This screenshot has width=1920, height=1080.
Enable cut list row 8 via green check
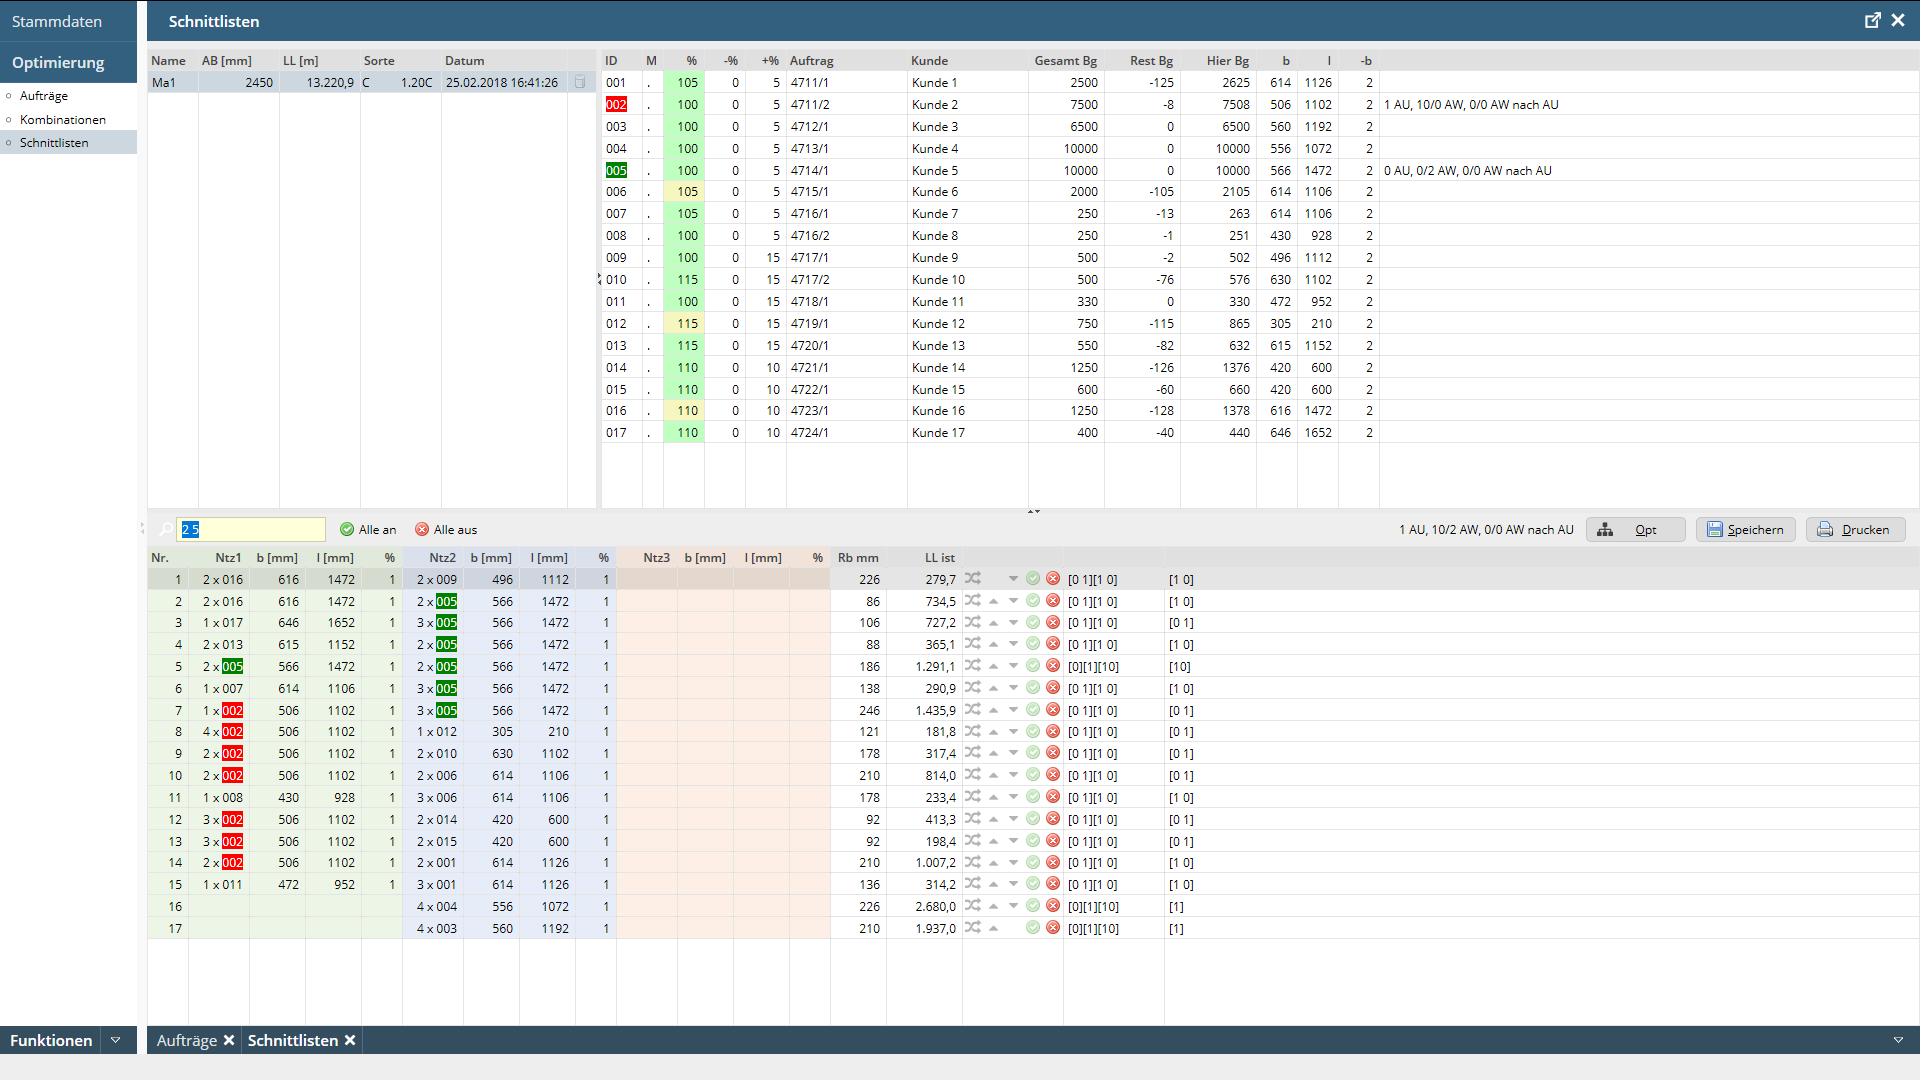click(1033, 731)
